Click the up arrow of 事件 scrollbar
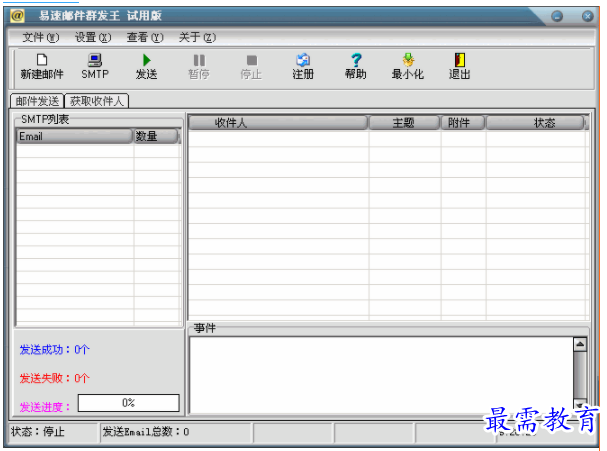This screenshot has width=607, height=451. coord(580,344)
